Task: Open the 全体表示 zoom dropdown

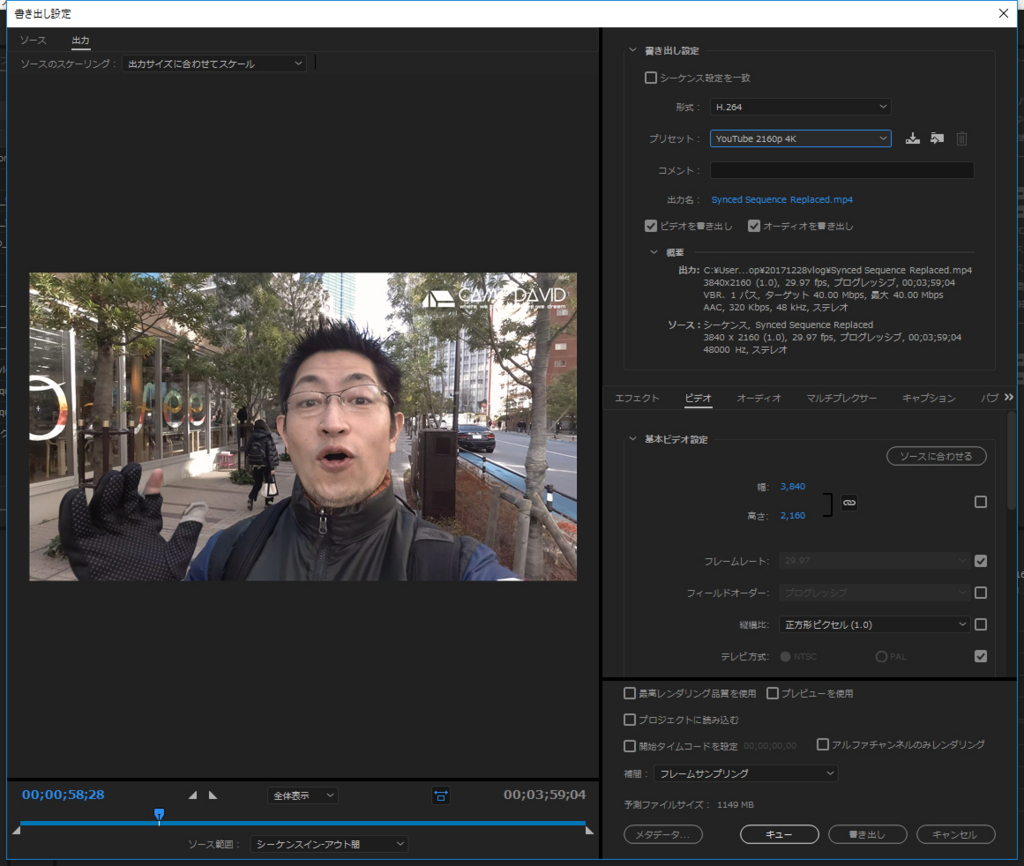Action: [302, 795]
